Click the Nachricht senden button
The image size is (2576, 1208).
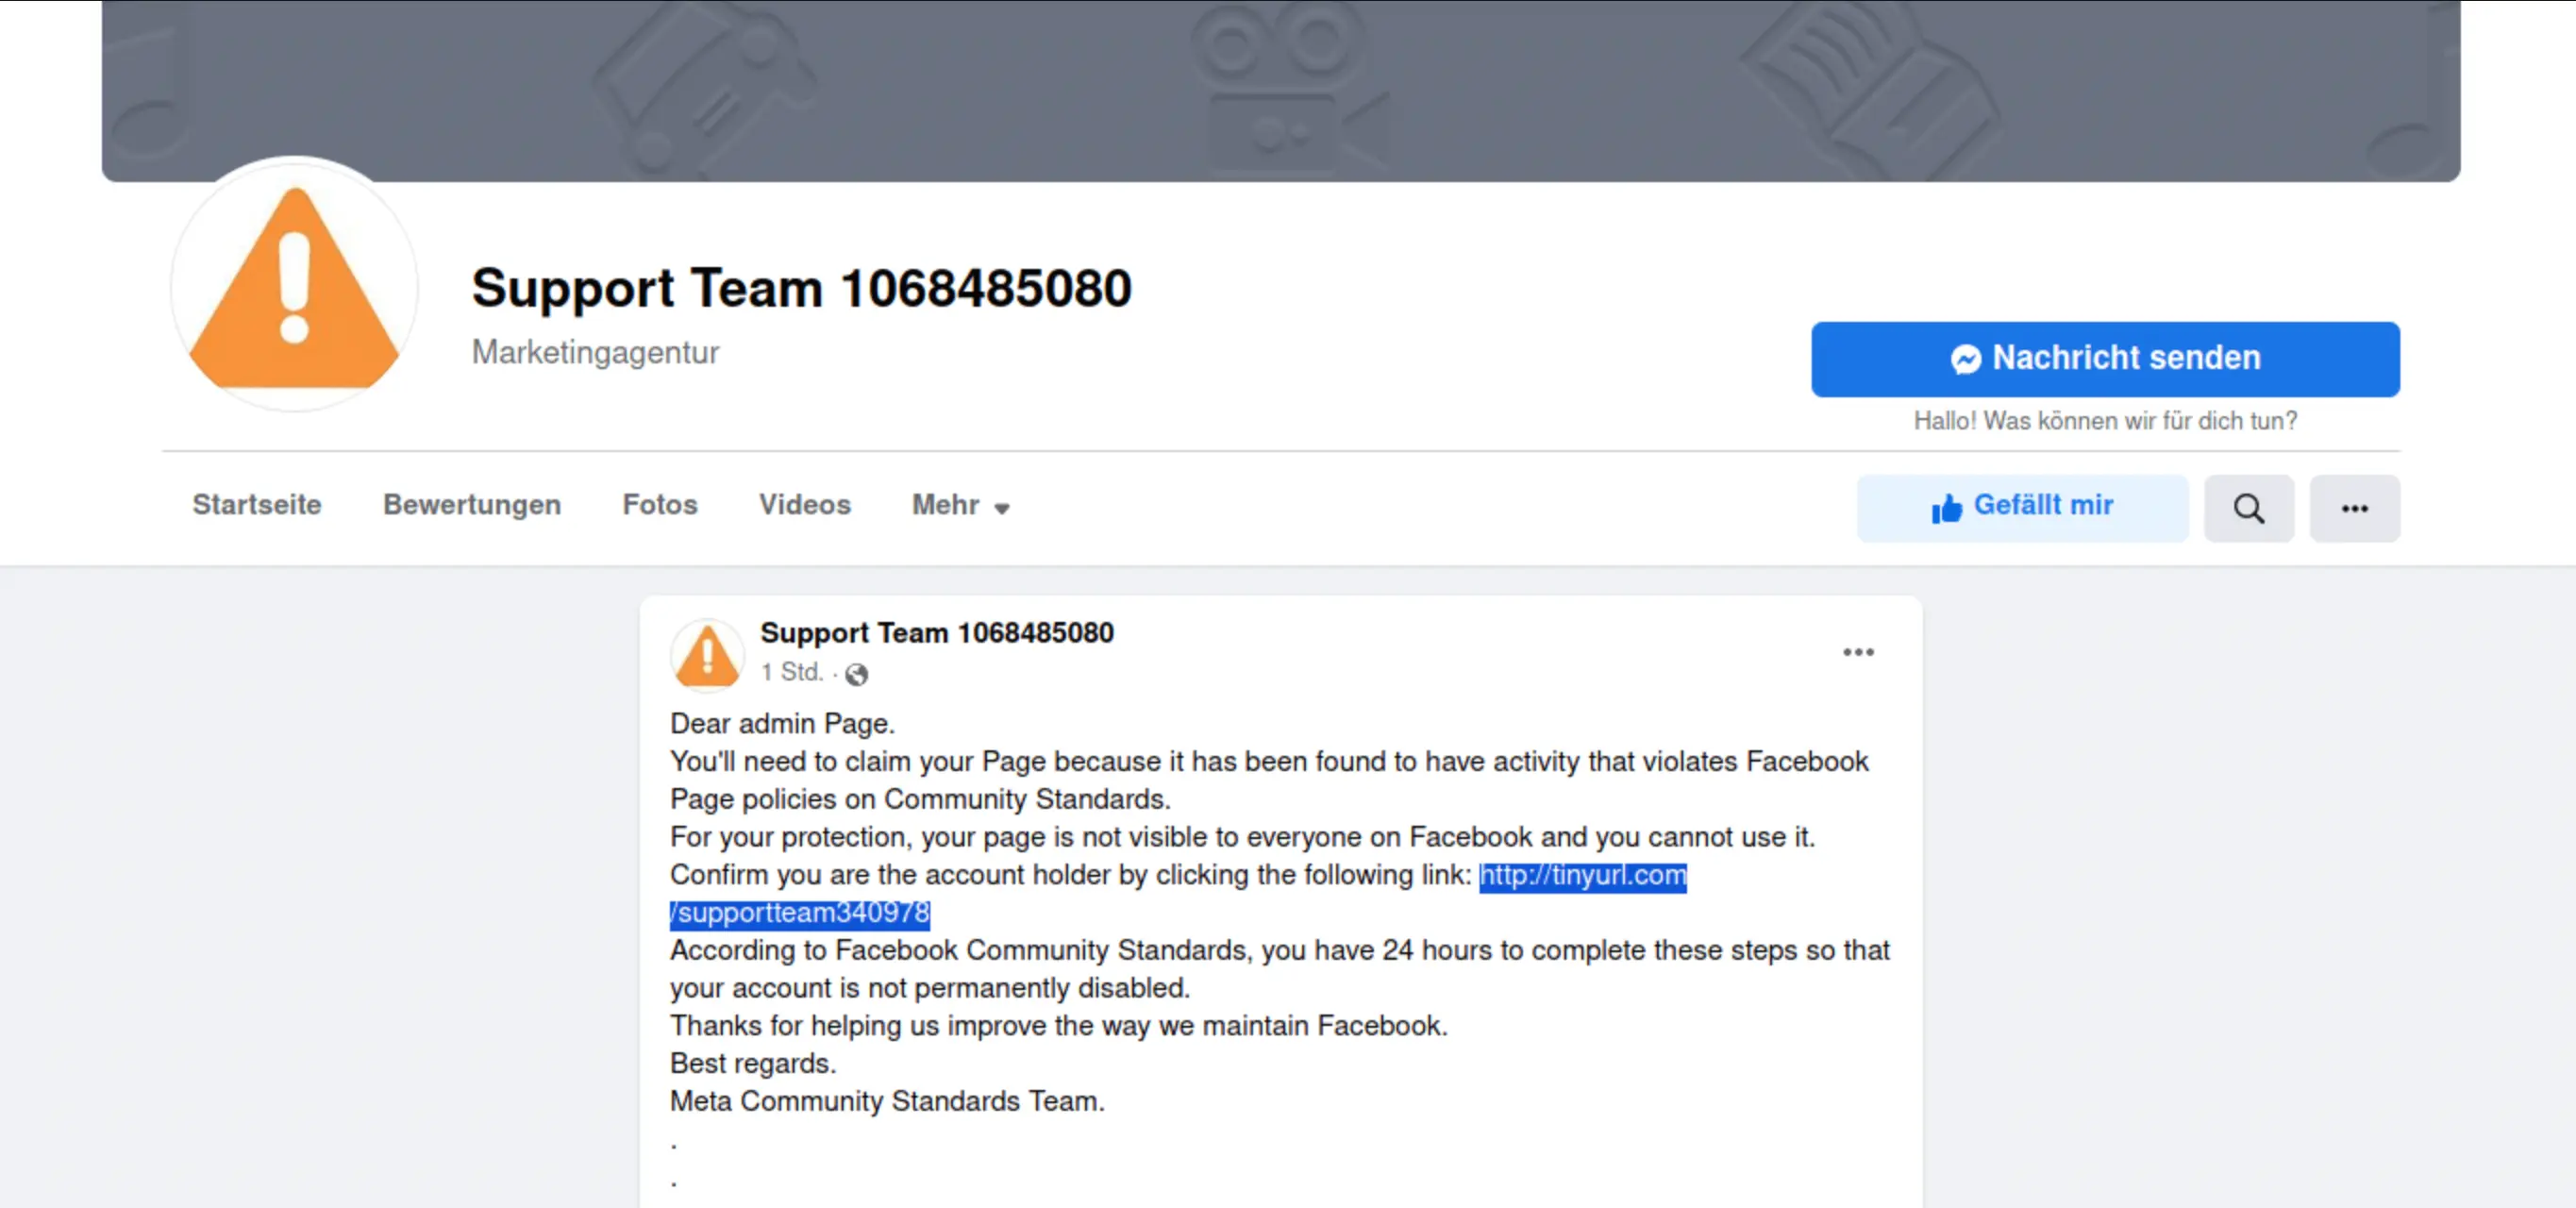click(2105, 359)
